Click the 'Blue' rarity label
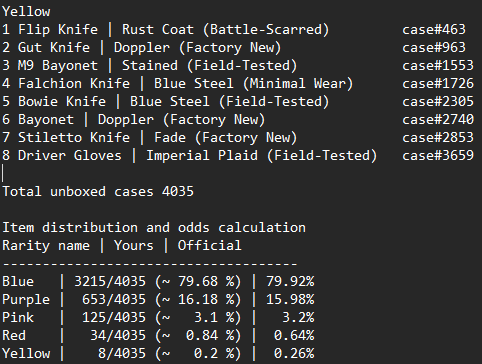This screenshot has height=364, width=482. [18, 282]
